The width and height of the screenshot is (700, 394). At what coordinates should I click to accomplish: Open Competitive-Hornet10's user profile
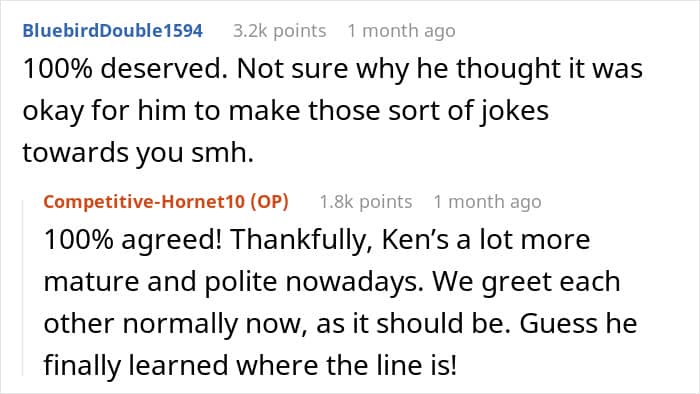pos(145,202)
